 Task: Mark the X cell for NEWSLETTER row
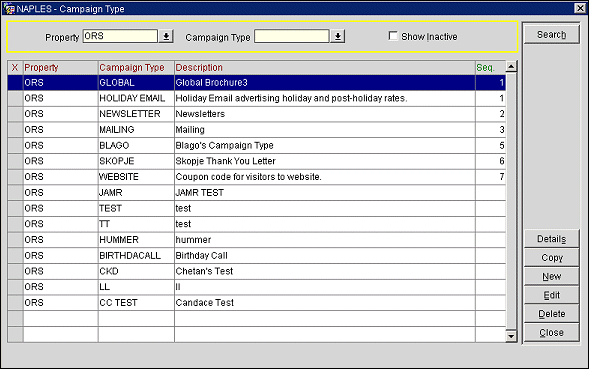(x=15, y=114)
